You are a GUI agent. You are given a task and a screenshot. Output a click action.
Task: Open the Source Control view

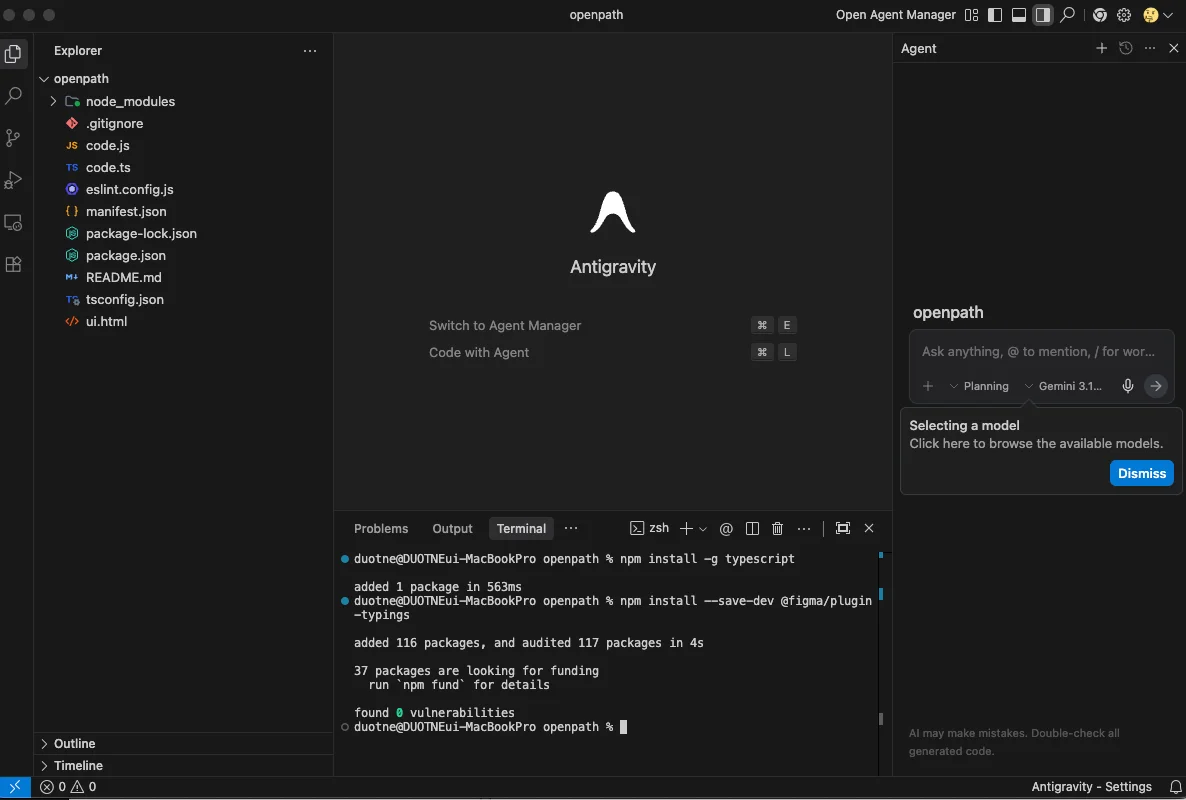click(13, 138)
